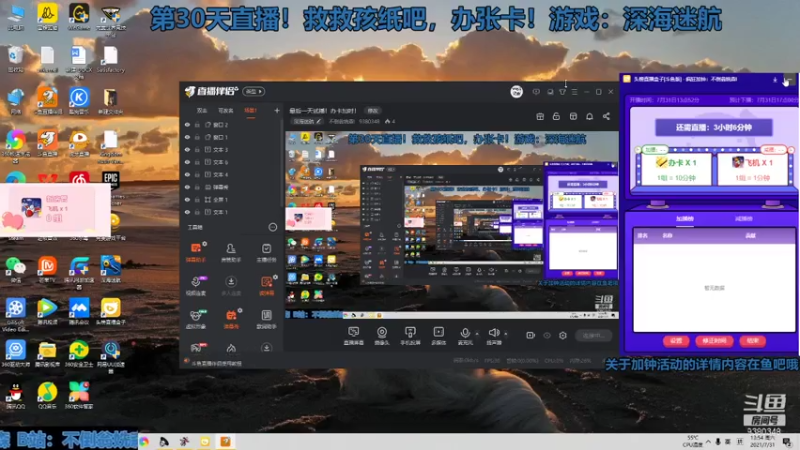Image resolution: width=800 pixels, height=450 pixels.
Task: Hide the 文本 3 layer with eye icon
Action: click(x=187, y=149)
